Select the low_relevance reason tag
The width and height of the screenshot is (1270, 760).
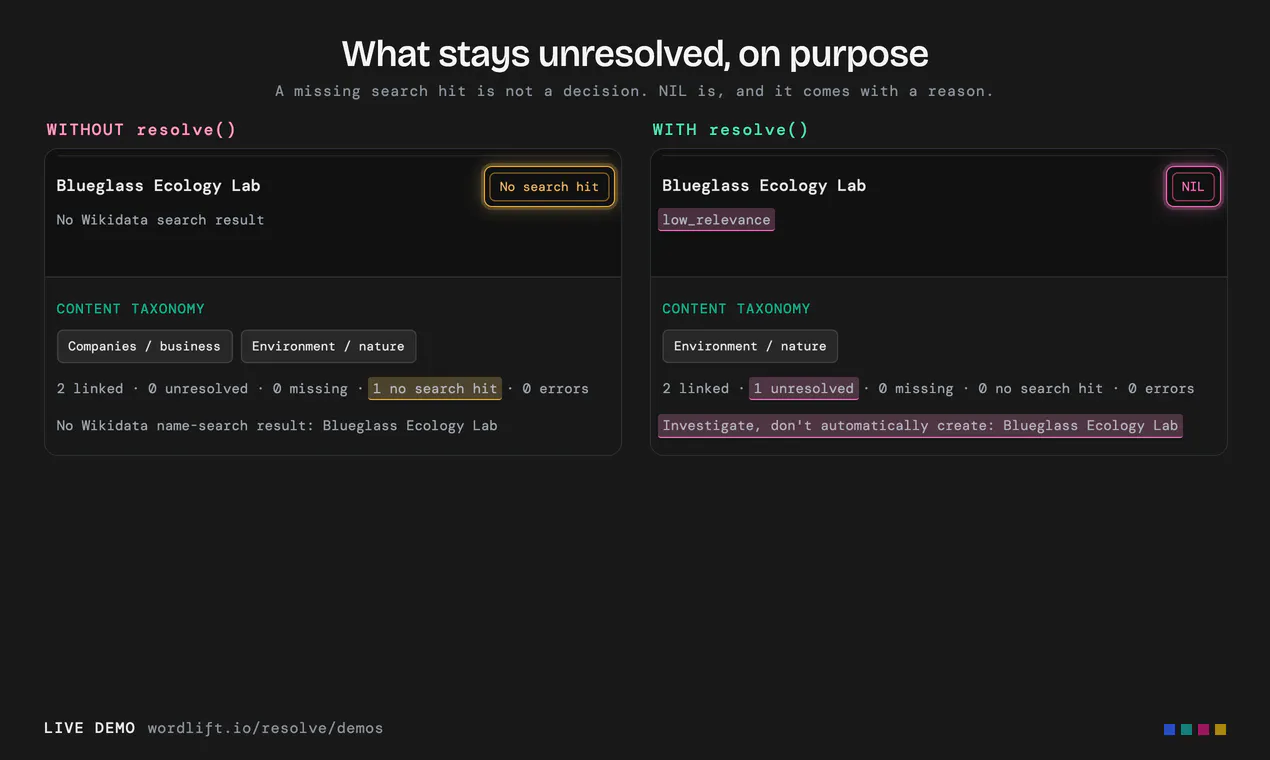click(716, 220)
